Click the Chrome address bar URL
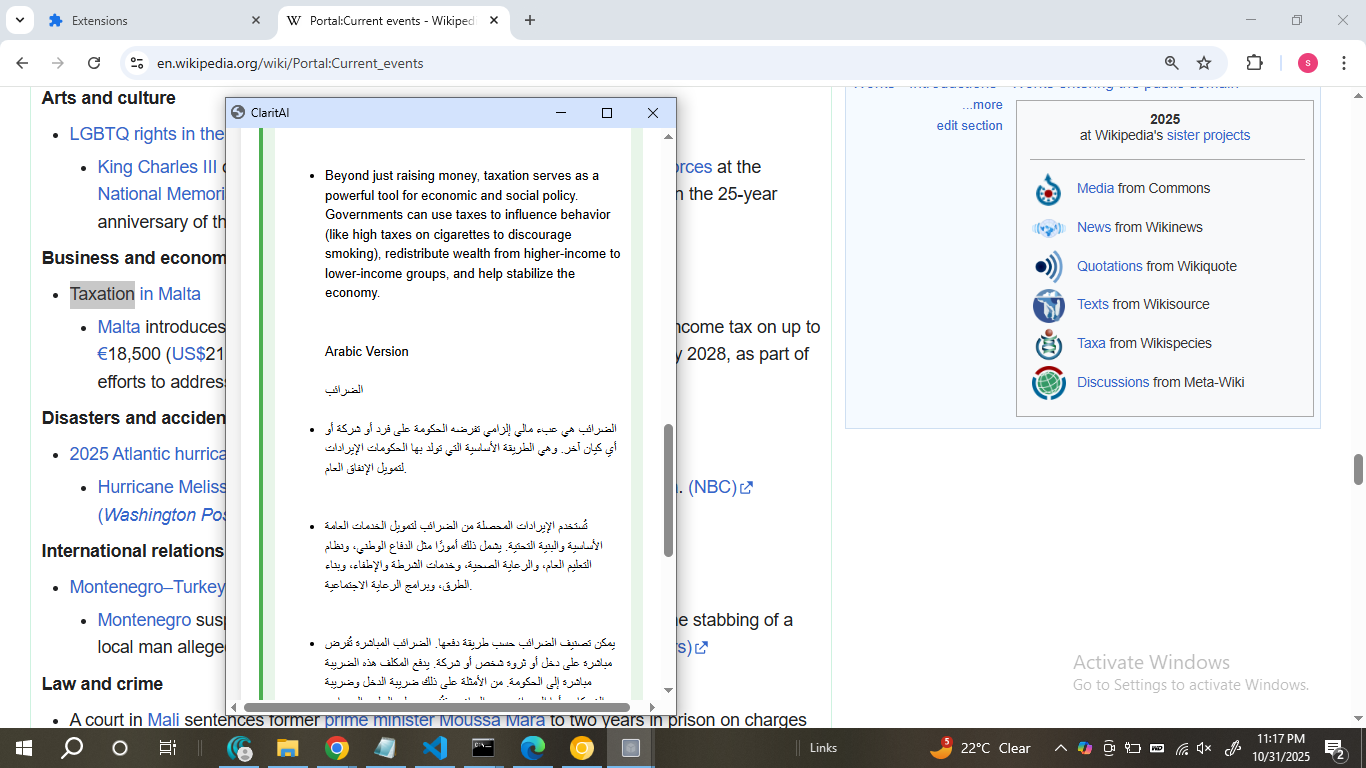The image size is (1366, 768). coord(290,63)
